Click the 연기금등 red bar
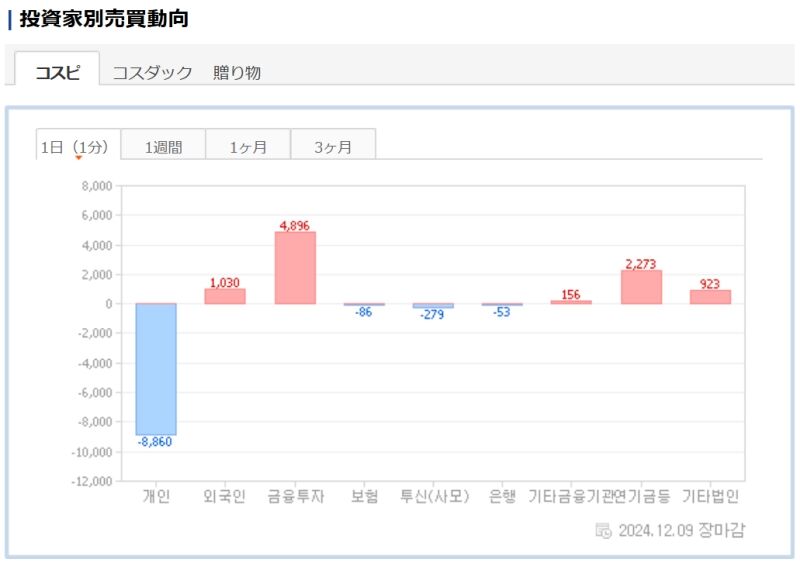800x566 pixels. coord(641,287)
